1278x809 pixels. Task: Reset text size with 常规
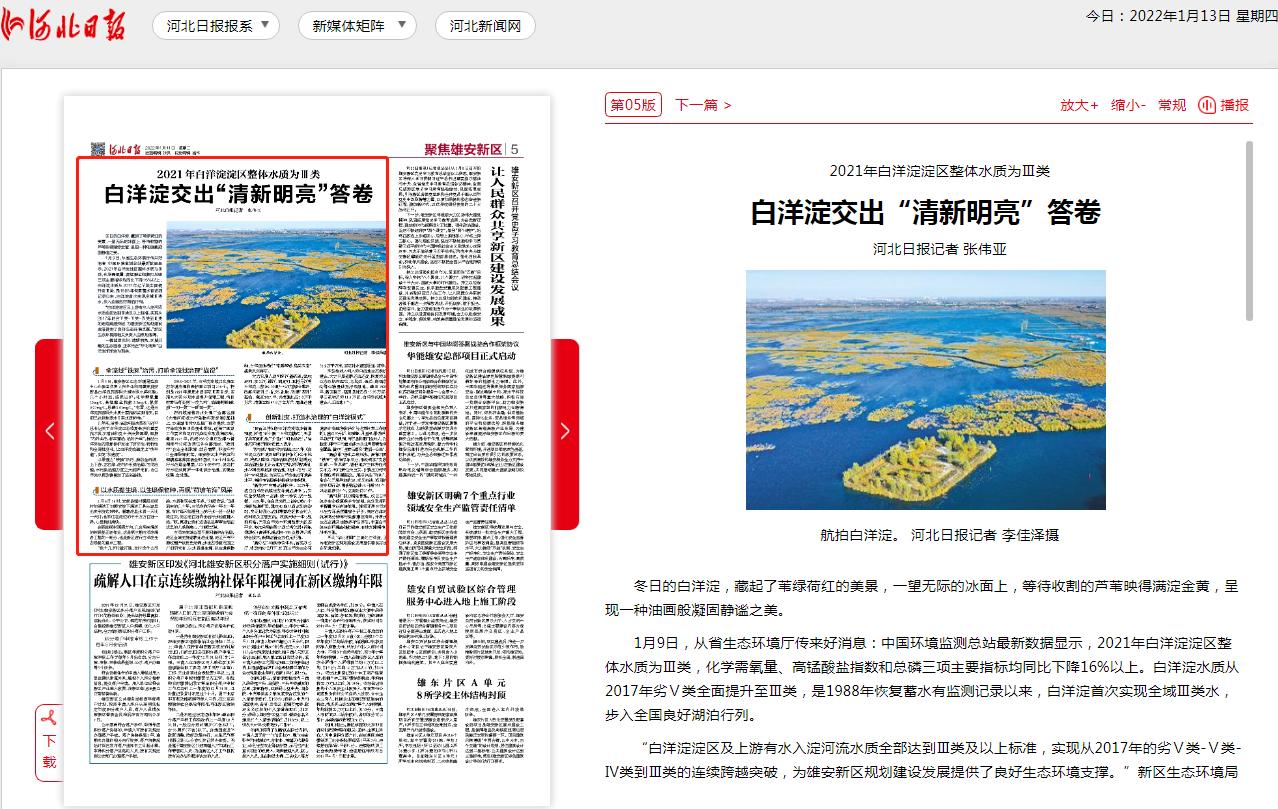click(1172, 105)
